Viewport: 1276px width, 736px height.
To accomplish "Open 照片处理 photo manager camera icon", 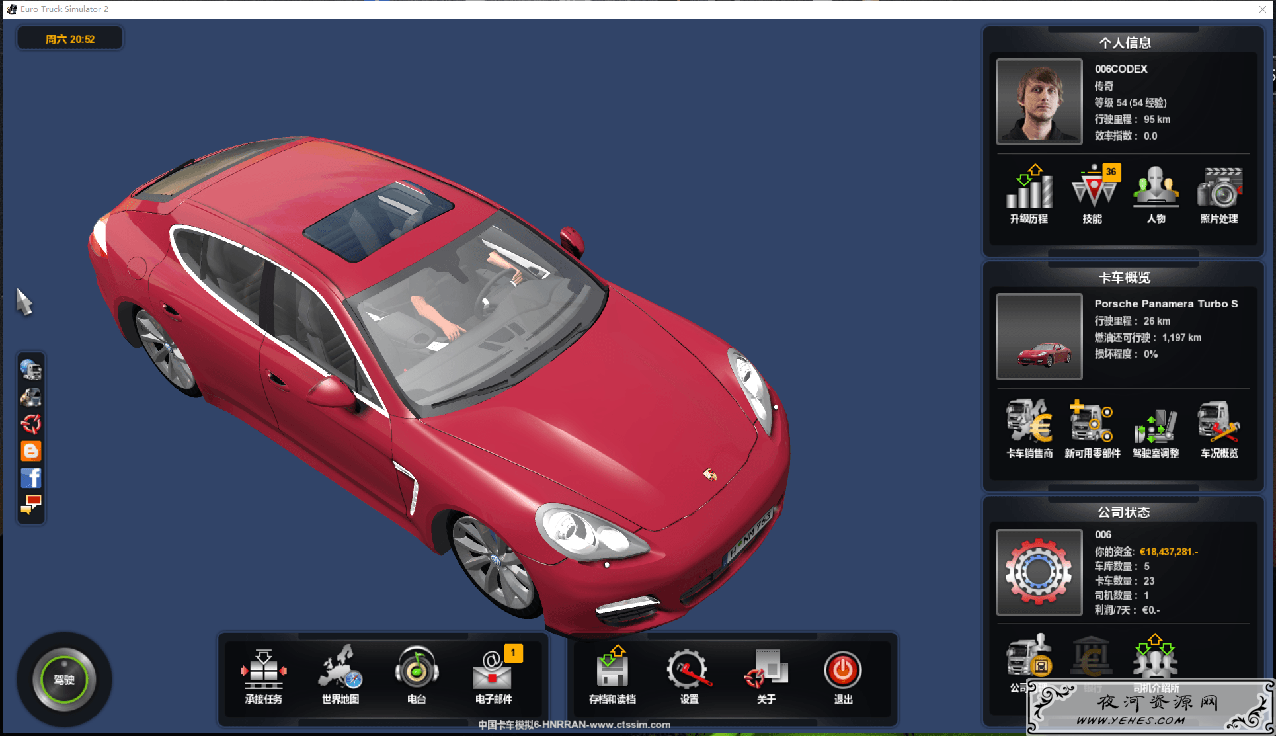I will [x=1219, y=187].
